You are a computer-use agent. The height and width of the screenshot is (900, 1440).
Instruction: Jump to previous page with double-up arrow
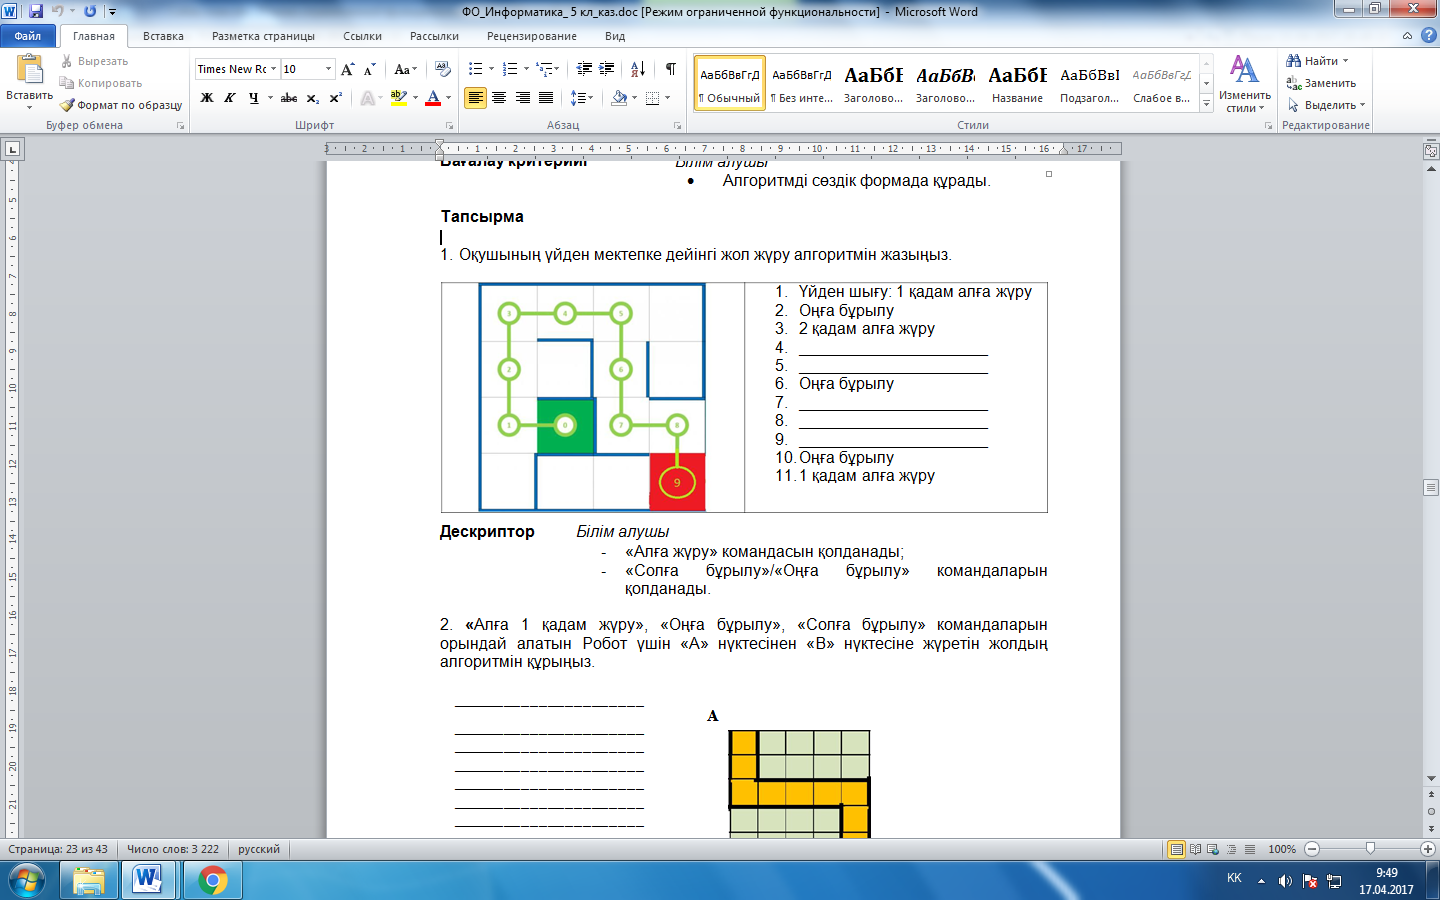click(1431, 796)
